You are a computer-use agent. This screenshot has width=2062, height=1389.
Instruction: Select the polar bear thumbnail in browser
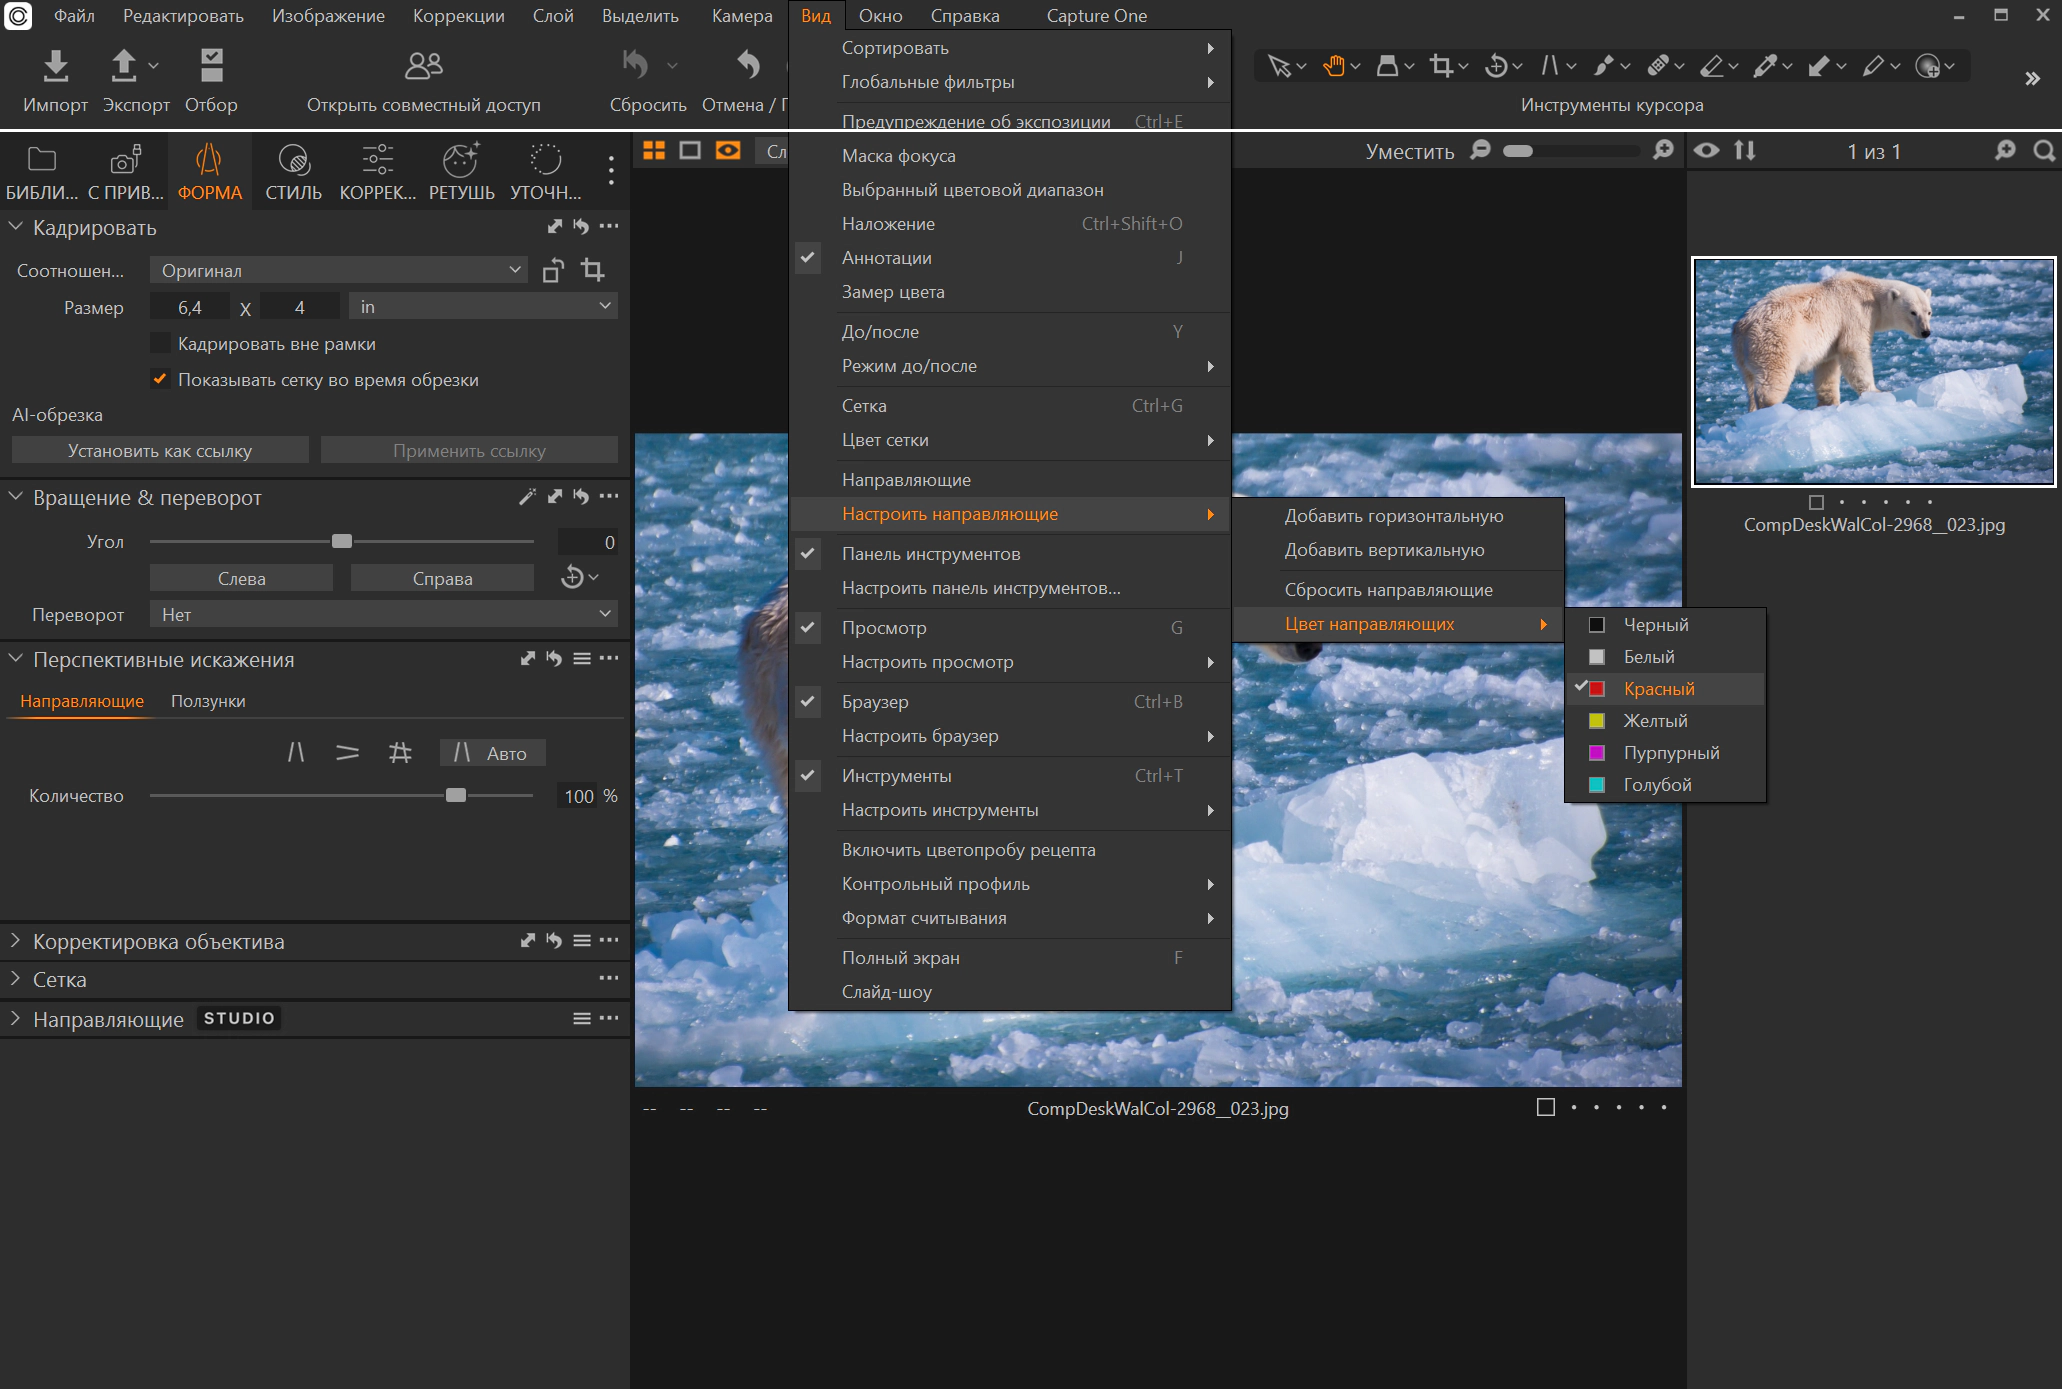click(x=1873, y=372)
